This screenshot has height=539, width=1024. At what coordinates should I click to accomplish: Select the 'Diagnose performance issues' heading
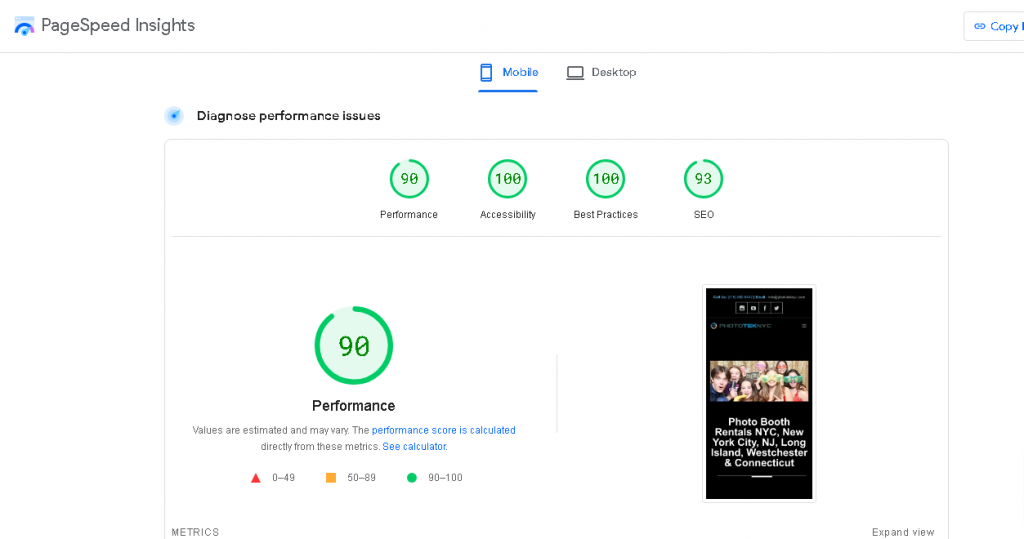[x=289, y=116]
